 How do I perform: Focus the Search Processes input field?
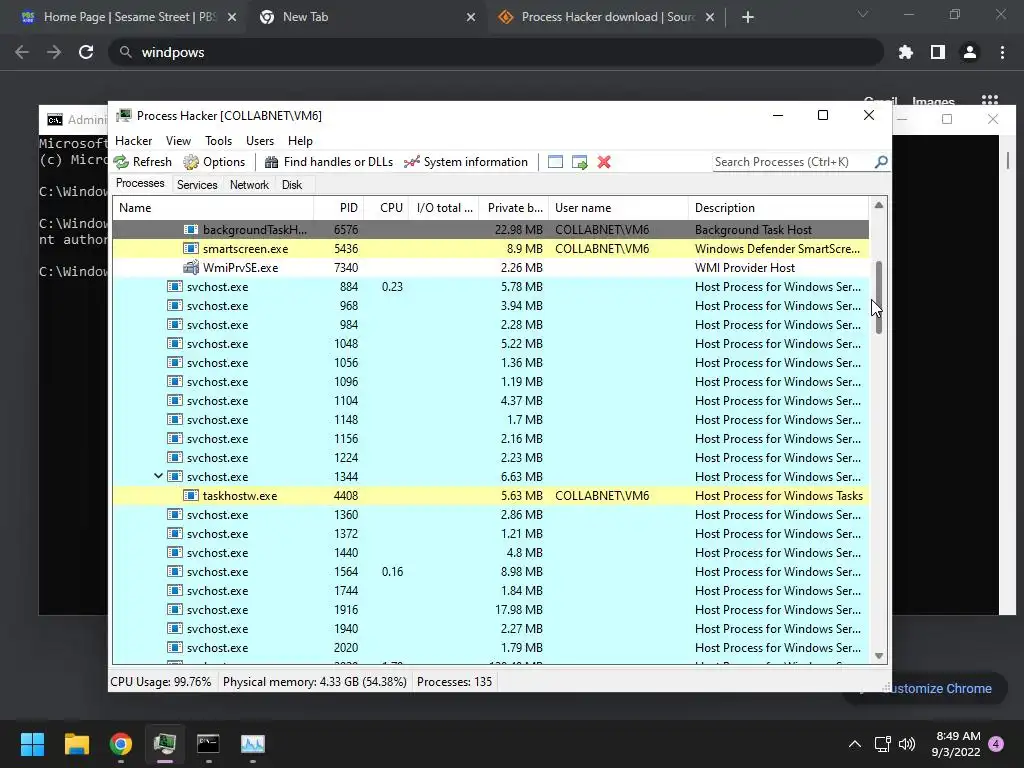click(x=793, y=162)
